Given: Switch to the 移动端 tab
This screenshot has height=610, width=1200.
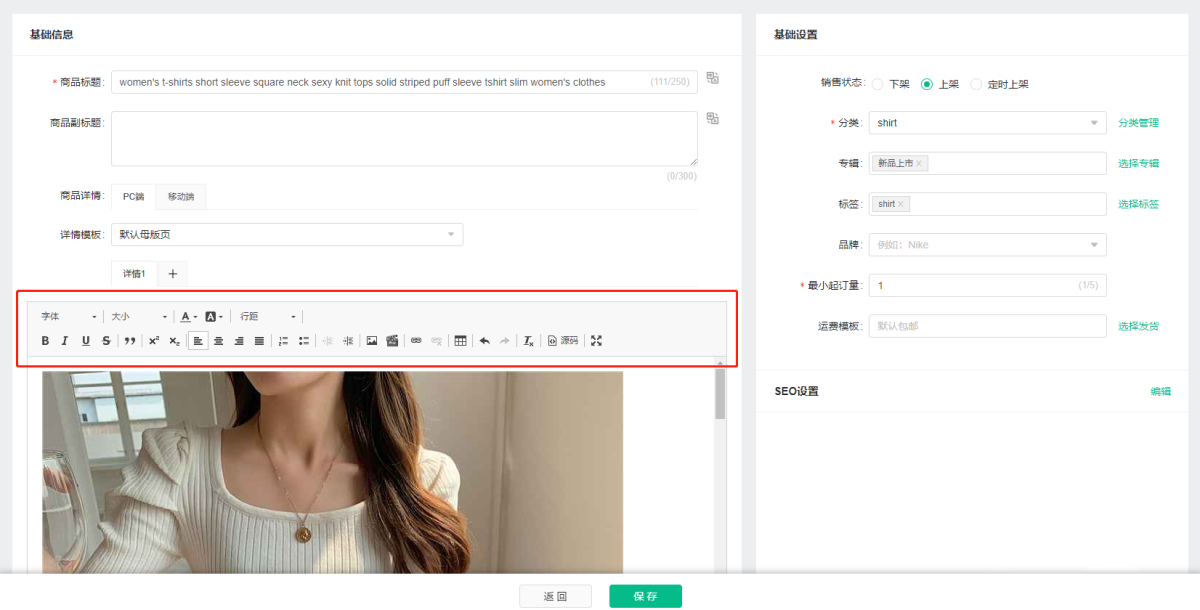Looking at the screenshot, I should 181,197.
